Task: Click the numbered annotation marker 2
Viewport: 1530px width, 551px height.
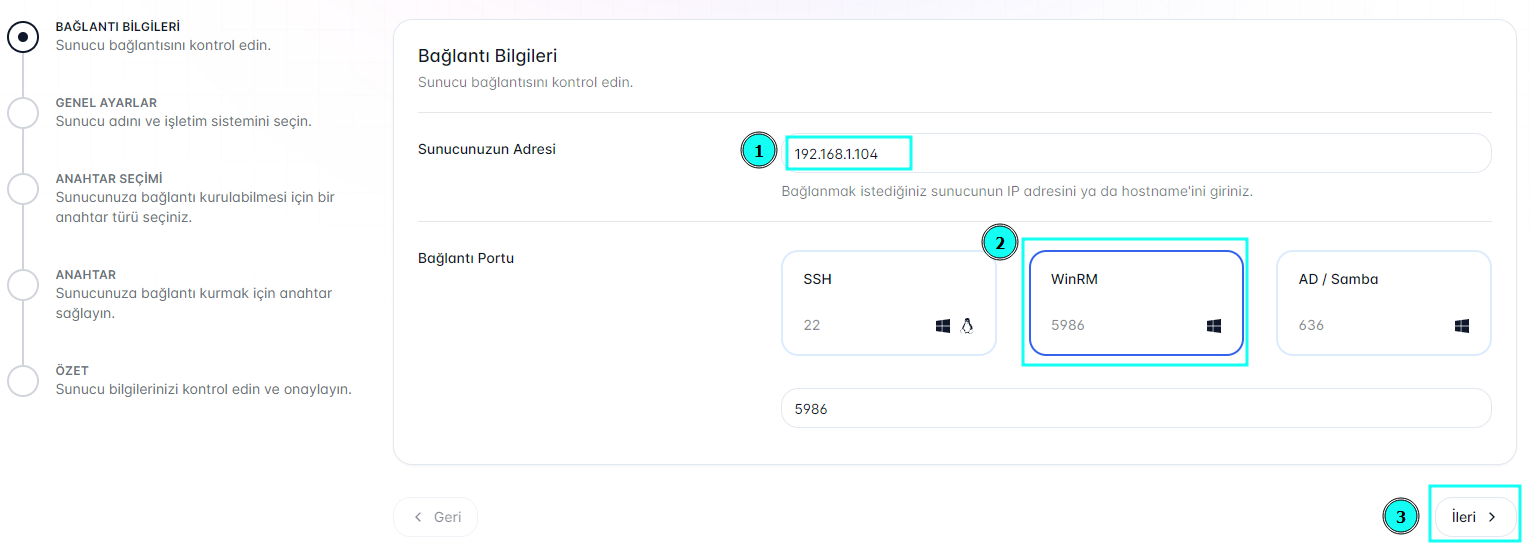Action: click(1000, 243)
